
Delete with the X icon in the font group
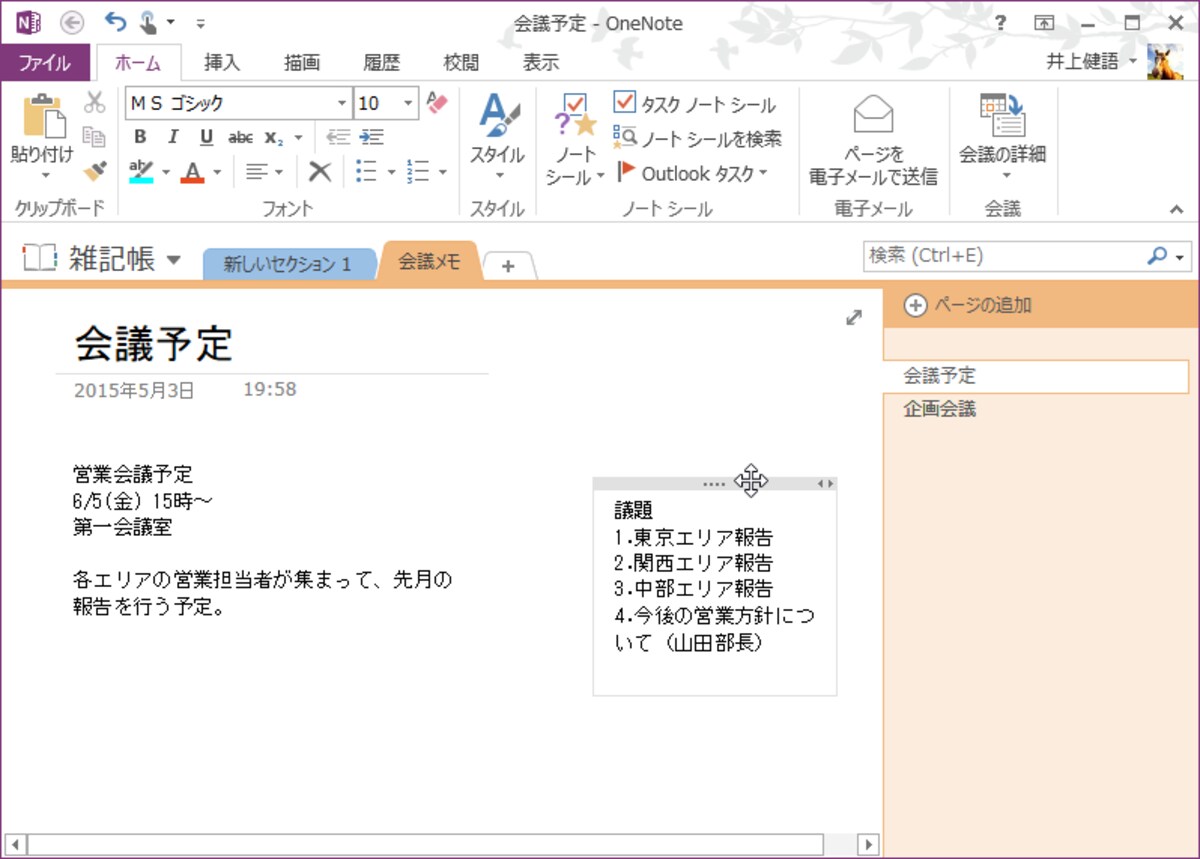pos(320,172)
